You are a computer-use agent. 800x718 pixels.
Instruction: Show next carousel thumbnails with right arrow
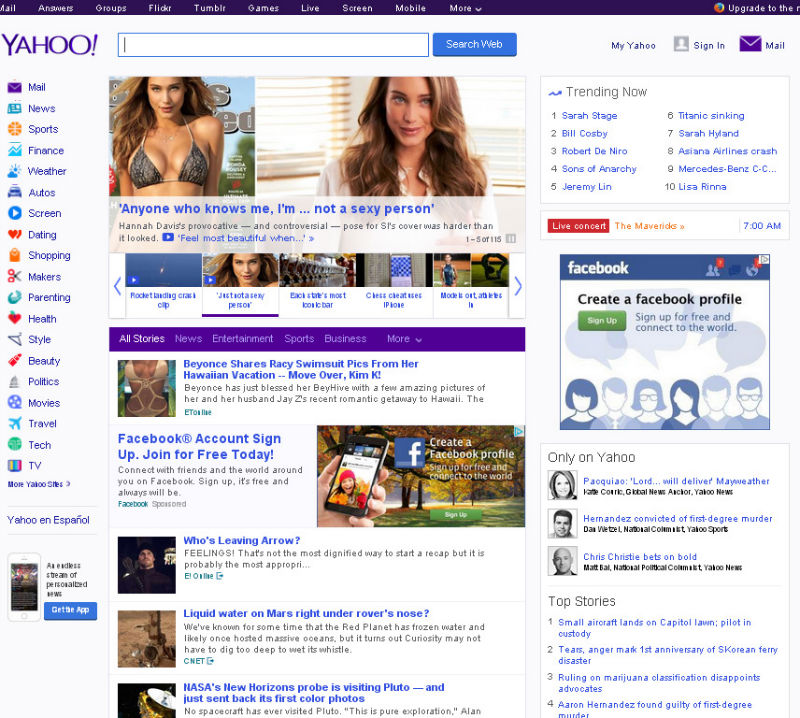coord(517,286)
